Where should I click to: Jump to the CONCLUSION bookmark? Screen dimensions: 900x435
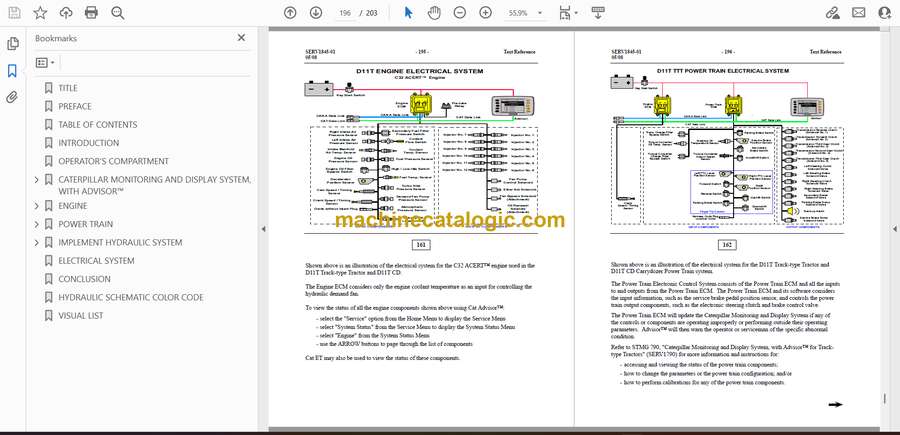pos(84,279)
